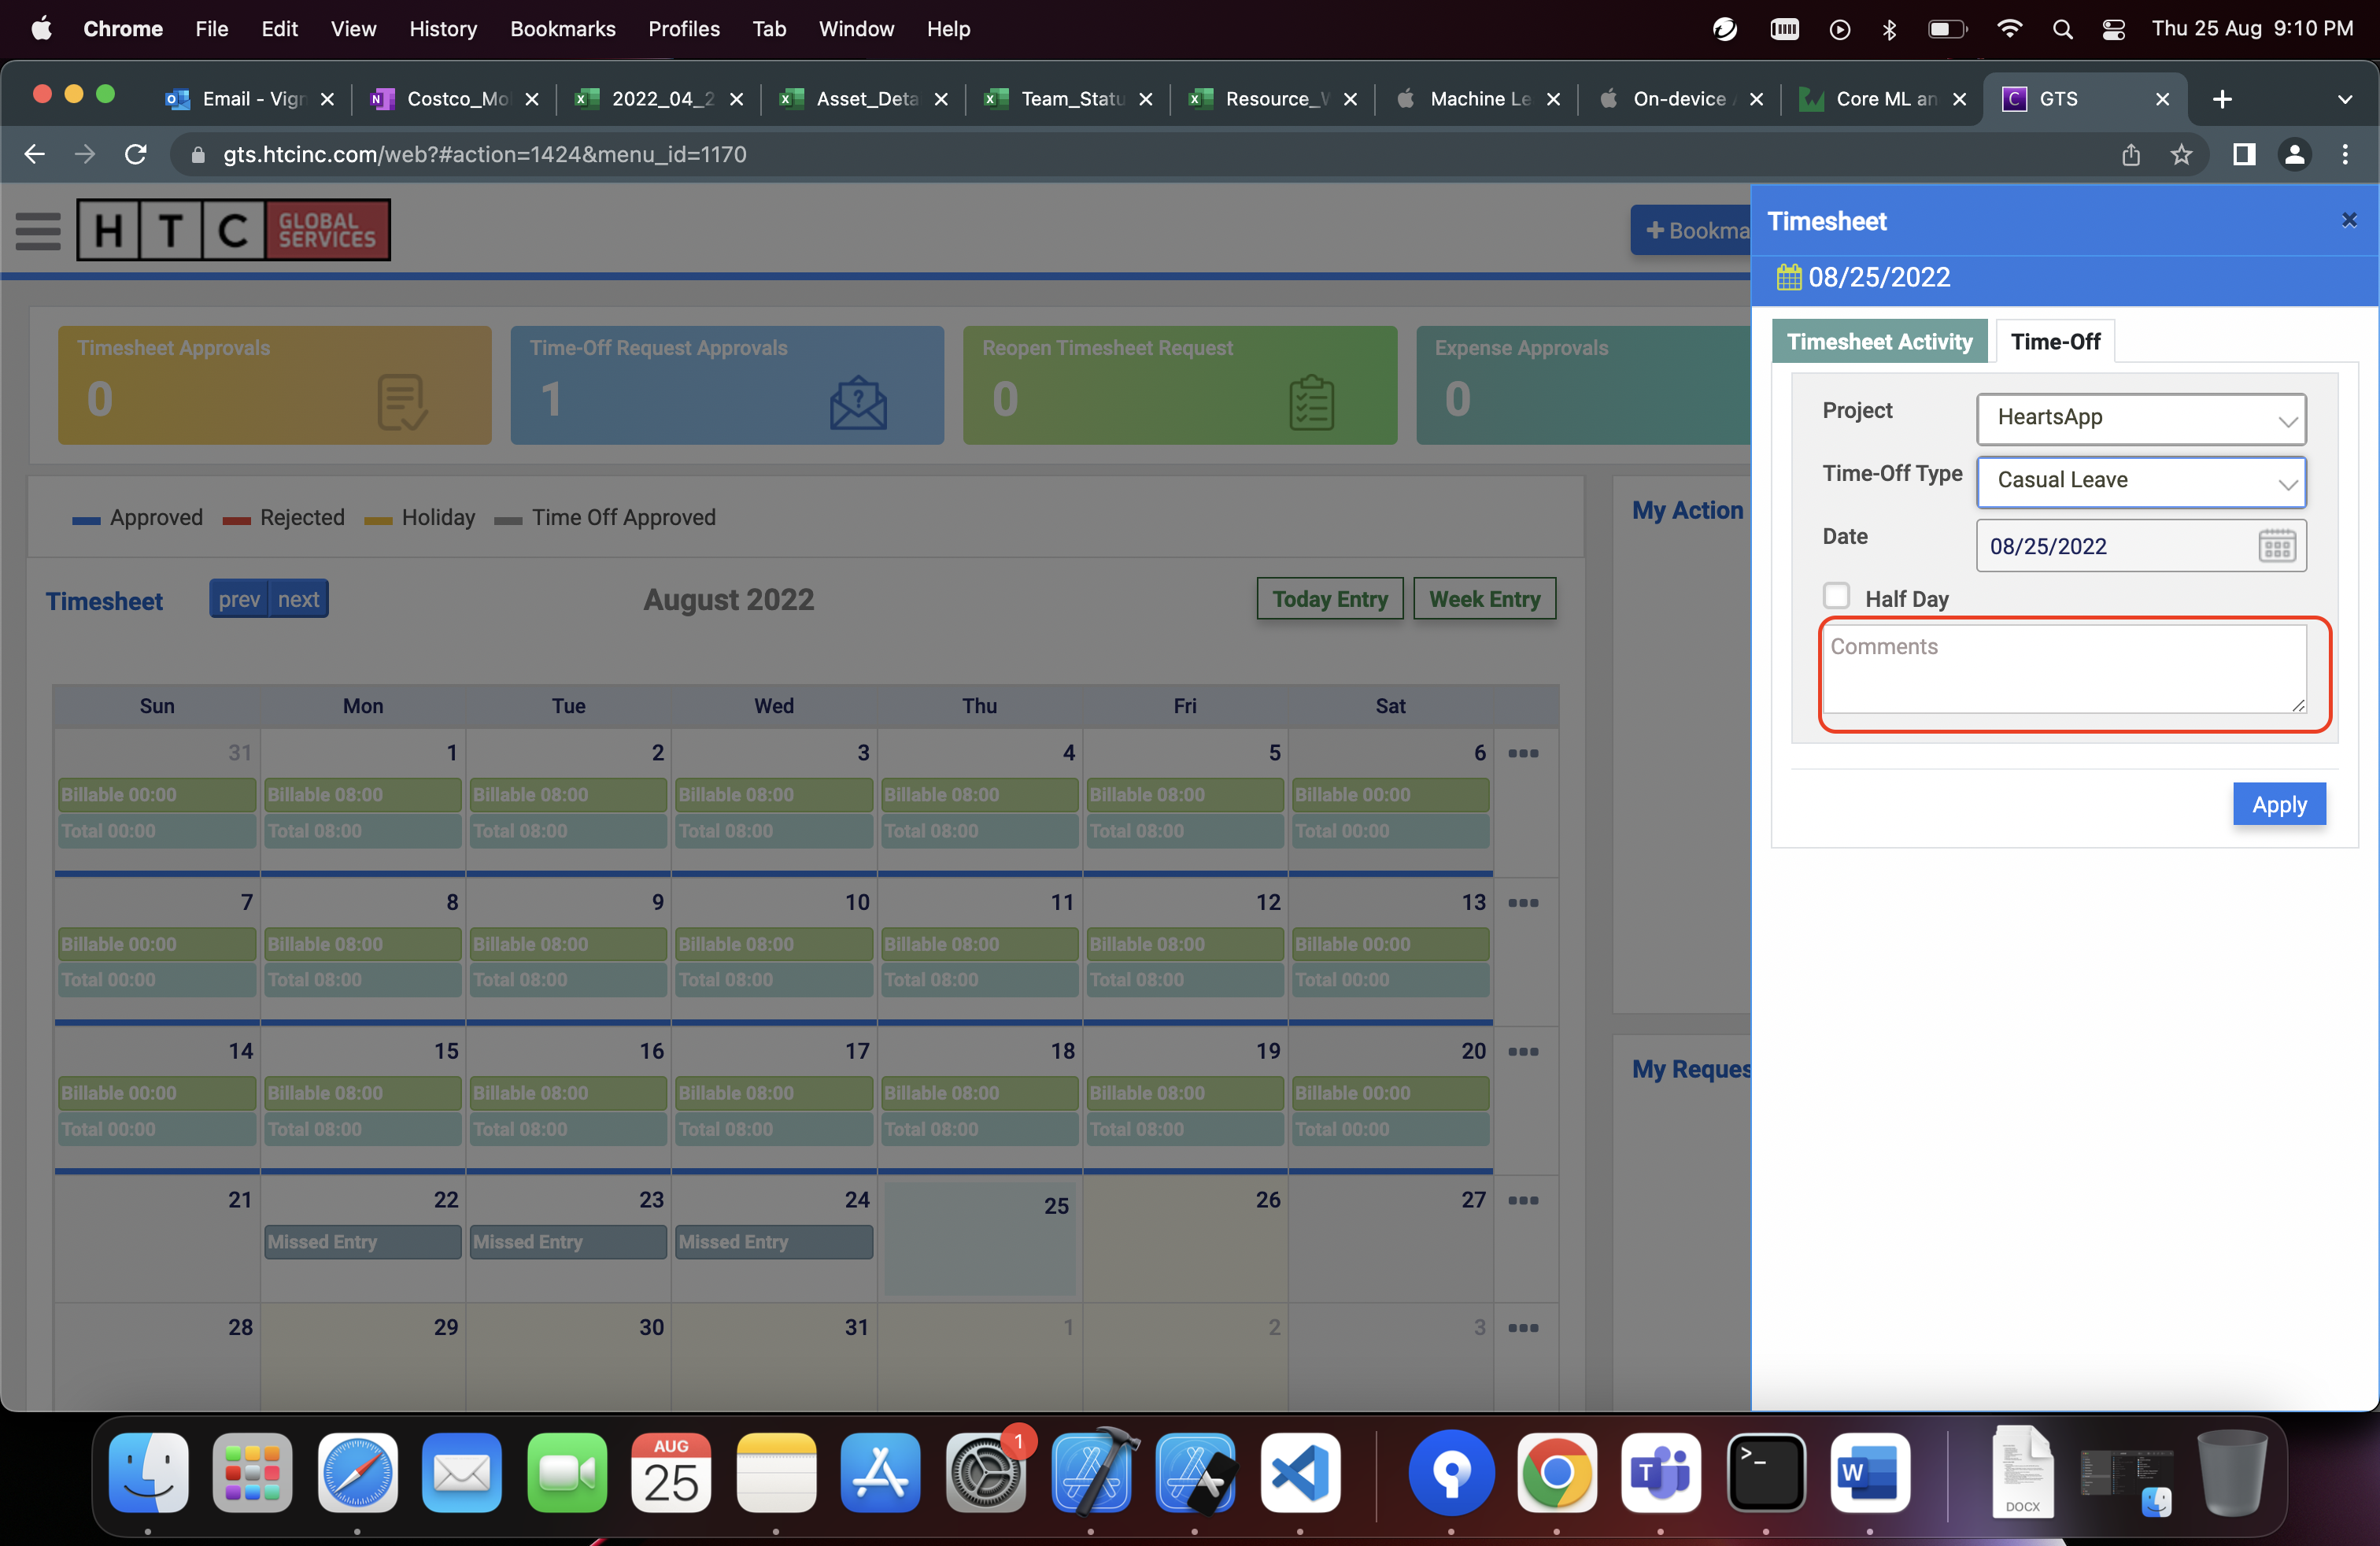Bookmark this page with the star icon

point(2181,154)
